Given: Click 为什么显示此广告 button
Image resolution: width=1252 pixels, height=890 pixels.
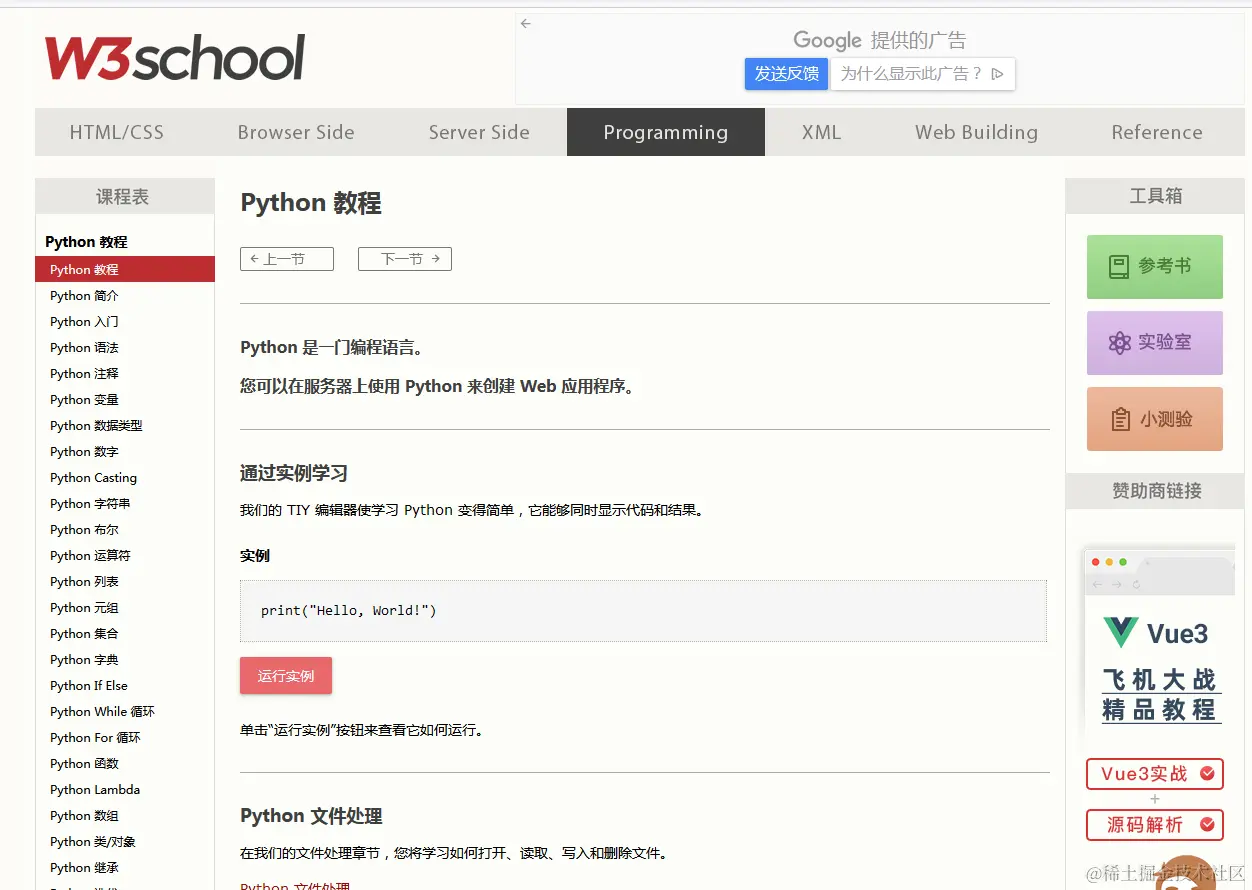Looking at the screenshot, I should pos(922,74).
